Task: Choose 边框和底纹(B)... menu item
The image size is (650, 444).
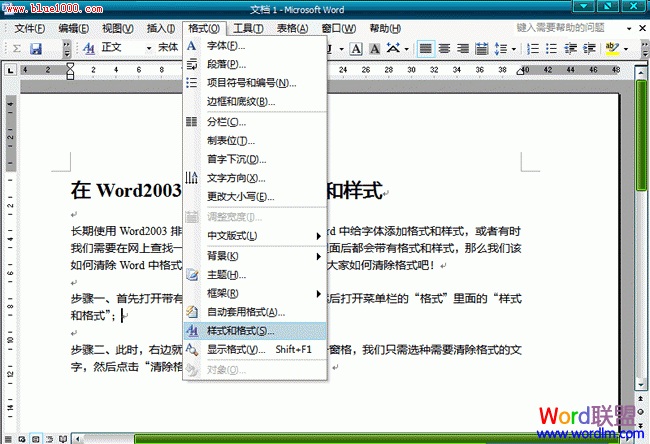Action: 255,102
